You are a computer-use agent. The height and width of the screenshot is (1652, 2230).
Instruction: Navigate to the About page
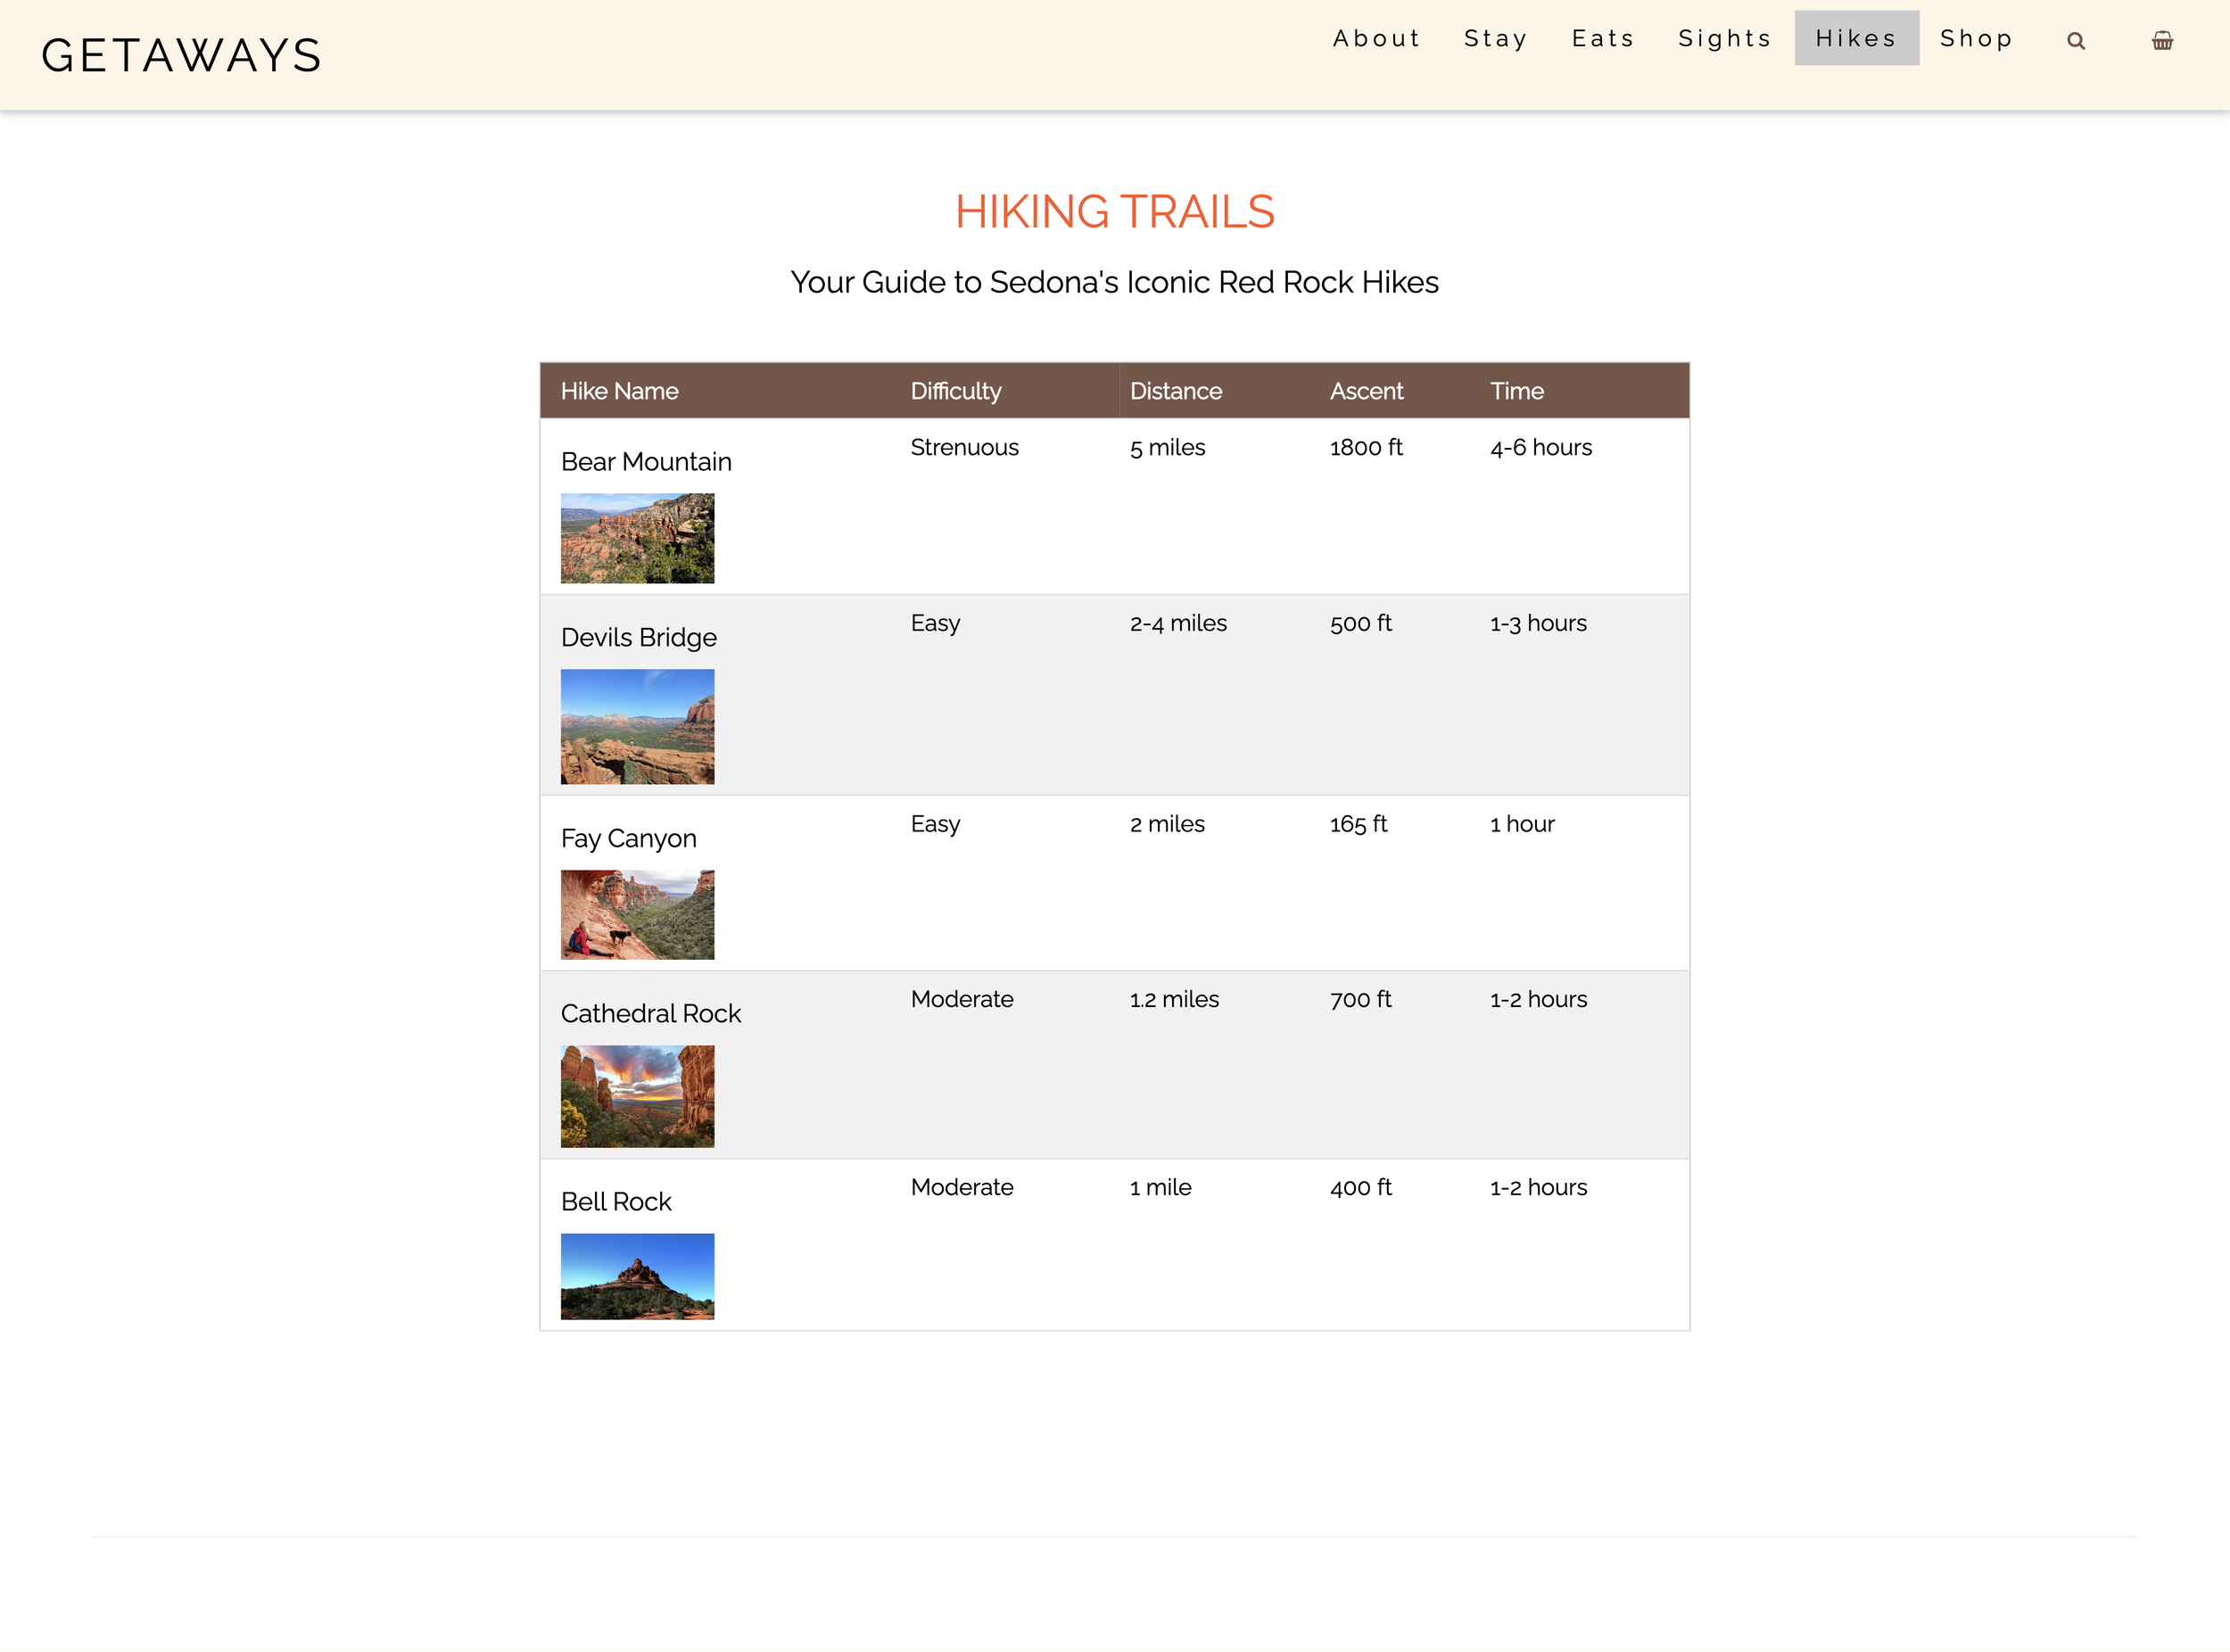(1377, 38)
